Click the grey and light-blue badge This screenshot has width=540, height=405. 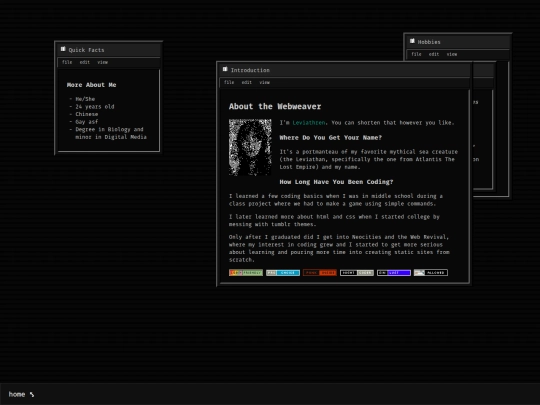(x=283, y=273)
